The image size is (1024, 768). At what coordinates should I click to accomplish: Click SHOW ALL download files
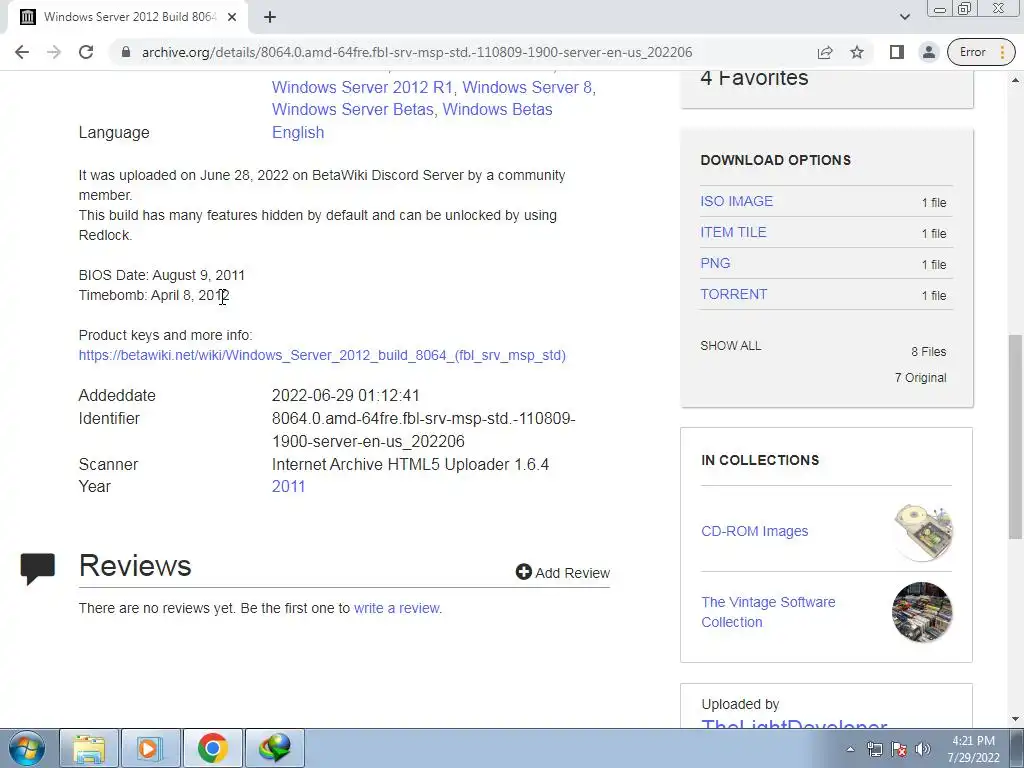(x=731, y=345)
